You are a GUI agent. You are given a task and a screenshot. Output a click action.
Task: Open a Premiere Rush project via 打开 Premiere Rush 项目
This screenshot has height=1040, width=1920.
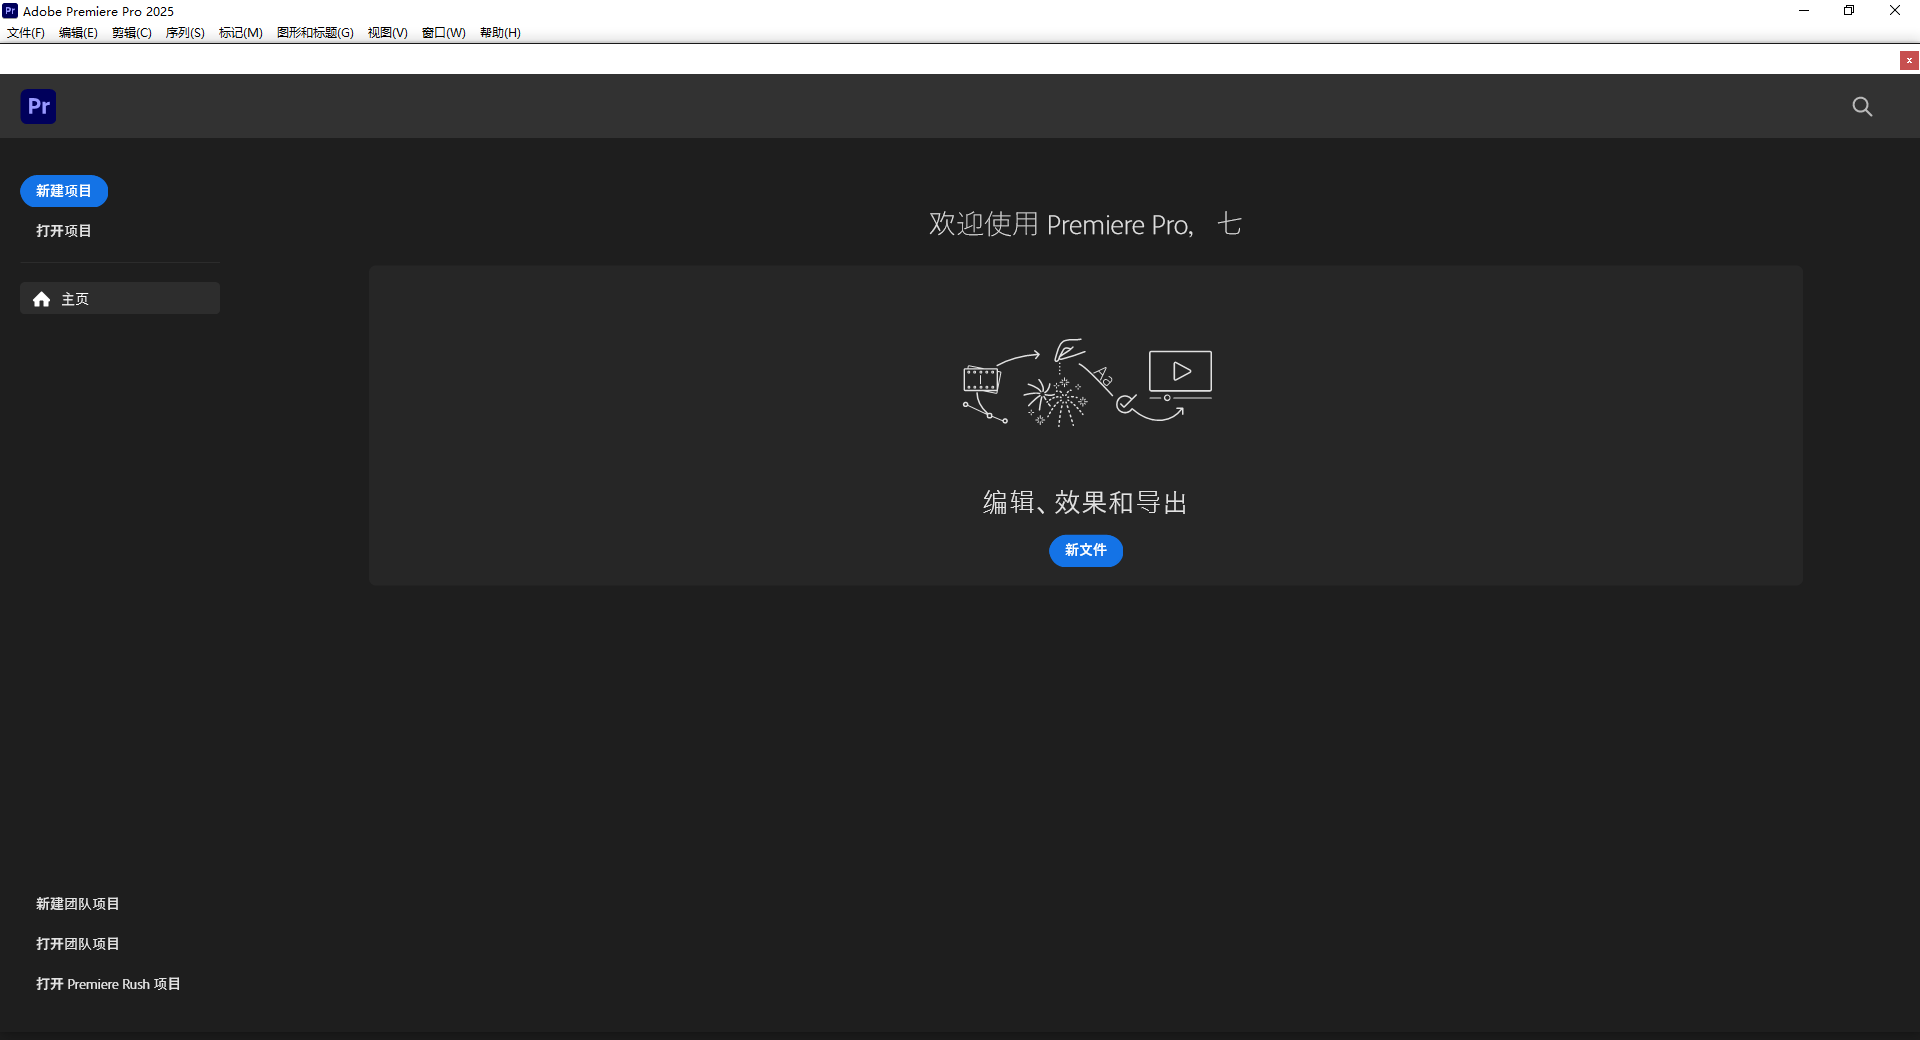pyautogui.click(x=108, y=983)
